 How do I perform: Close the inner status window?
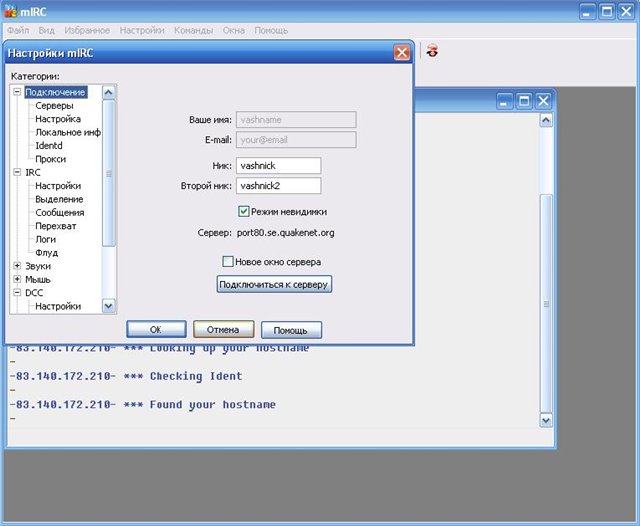[x=543, y=101]
